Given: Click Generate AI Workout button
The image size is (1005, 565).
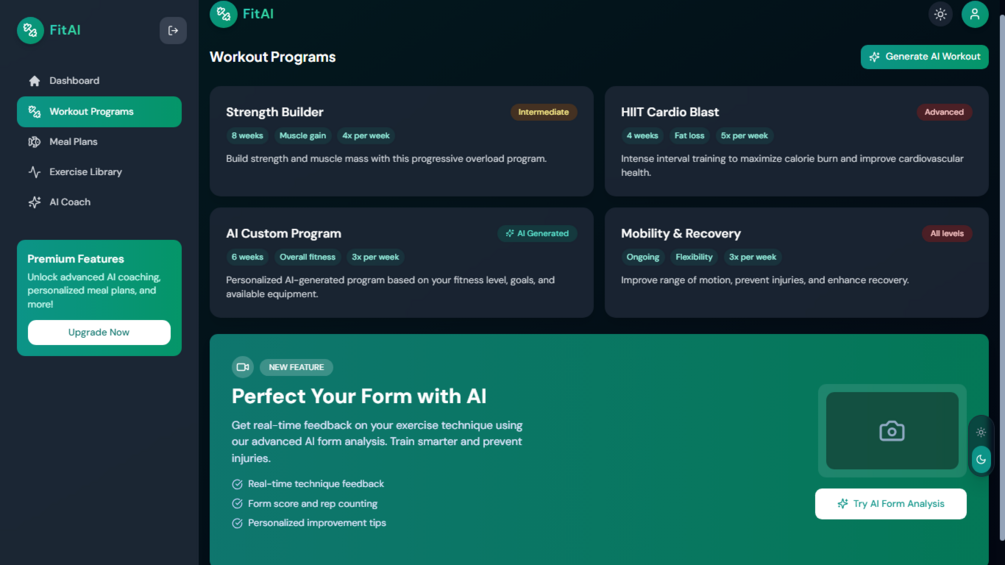Looking at the screenshot, I should click(924, 57).
